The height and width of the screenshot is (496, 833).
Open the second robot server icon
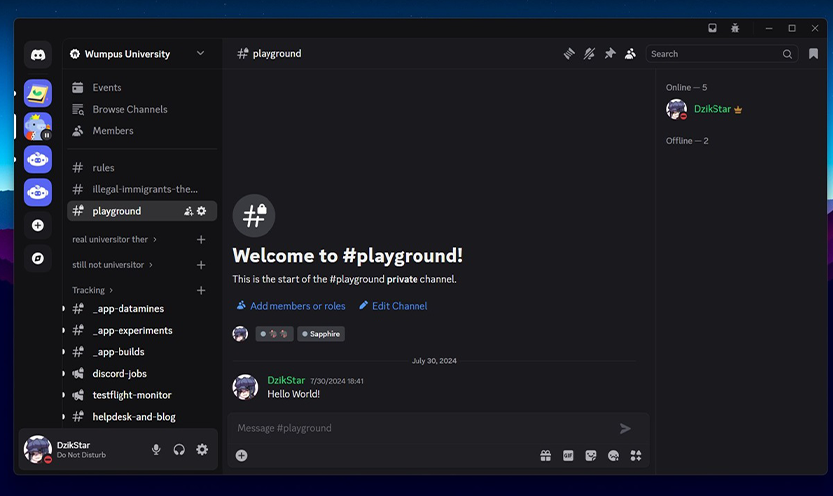(x=38, y=192)
